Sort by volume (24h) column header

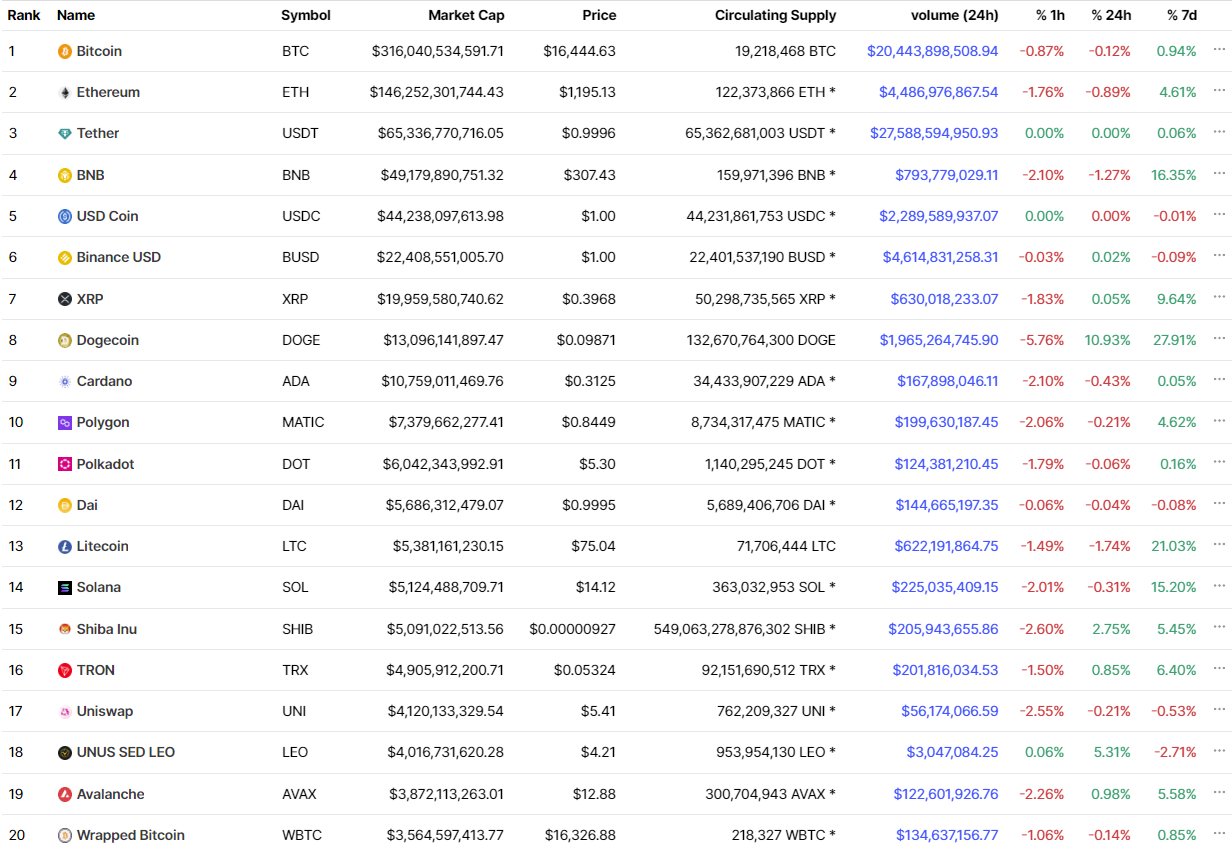(x=954, y=15)
